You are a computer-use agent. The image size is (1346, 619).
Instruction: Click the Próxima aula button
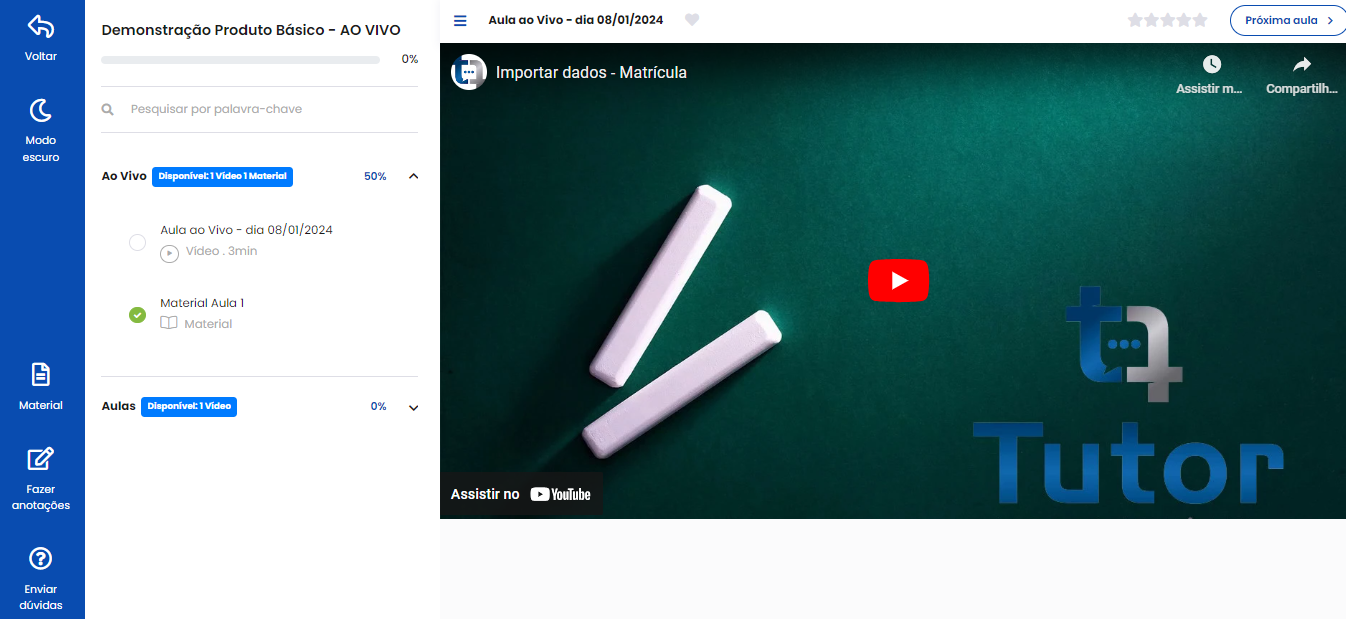tap(1289, 20)
